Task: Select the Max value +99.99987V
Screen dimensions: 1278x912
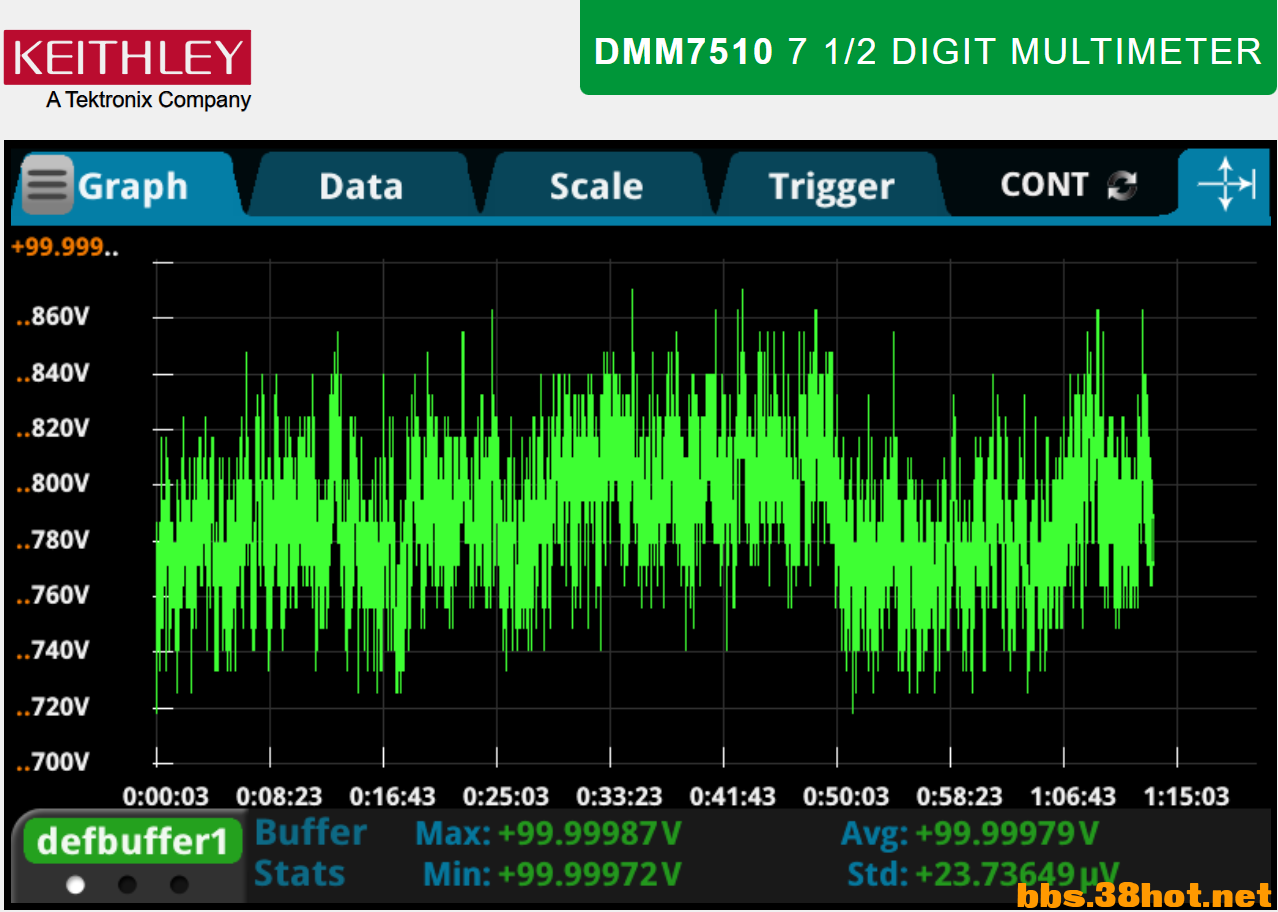Action: [590, 833]
